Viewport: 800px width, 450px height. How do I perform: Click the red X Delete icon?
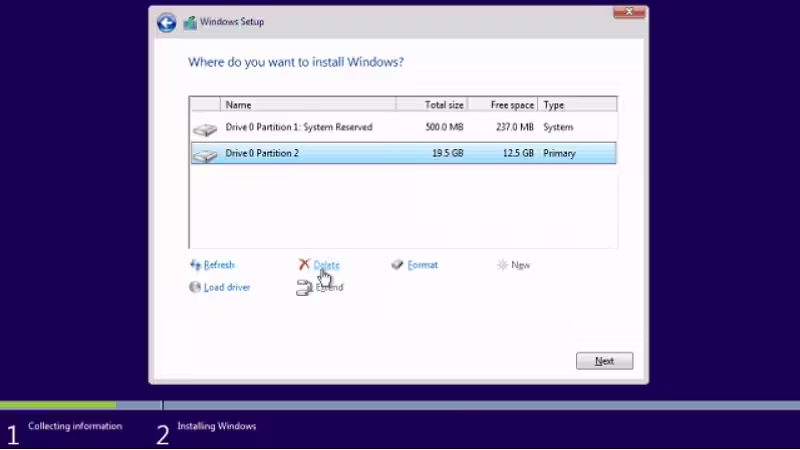coord(304,264)
